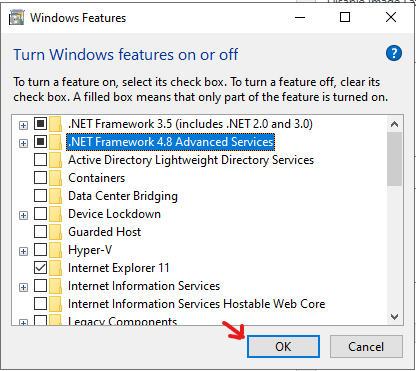Select the Guarded Host label
This screenshot has height=371, width=416.
(105, 232)
